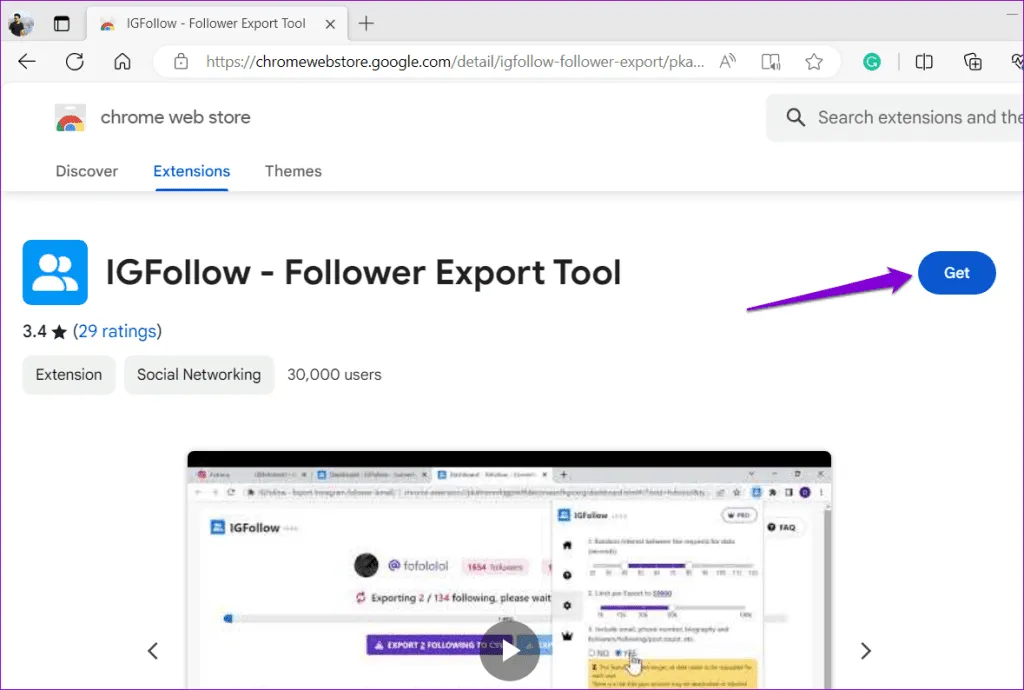Screen dimensions: 1024x690
Task: Play the IGFollow preview video
Action: 510,651
